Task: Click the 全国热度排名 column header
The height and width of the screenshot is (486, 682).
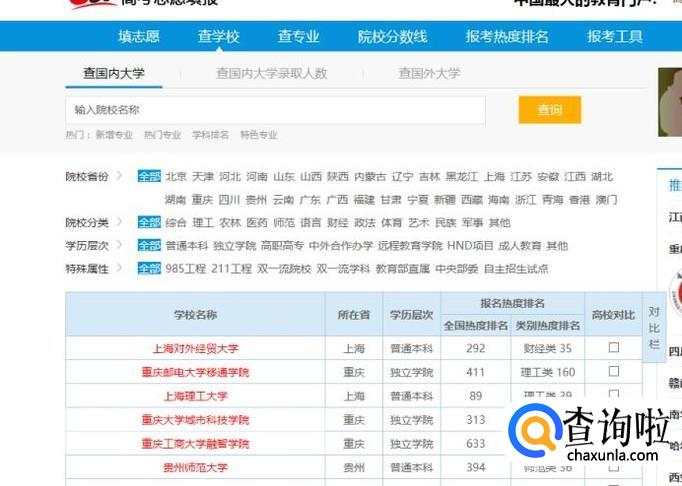Action: pyautogui.click(x=476, y=325)
